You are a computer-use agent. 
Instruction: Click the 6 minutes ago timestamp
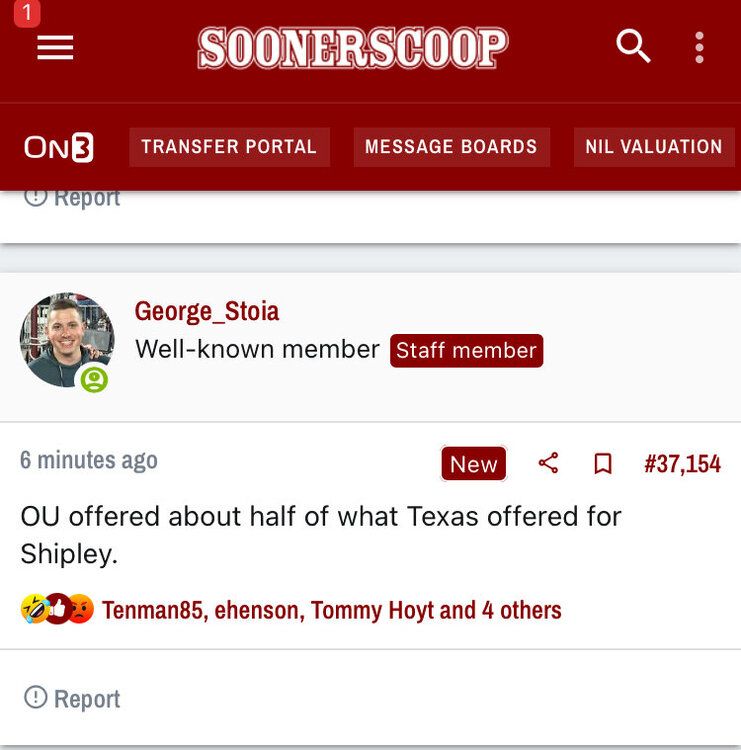point(89,460)
